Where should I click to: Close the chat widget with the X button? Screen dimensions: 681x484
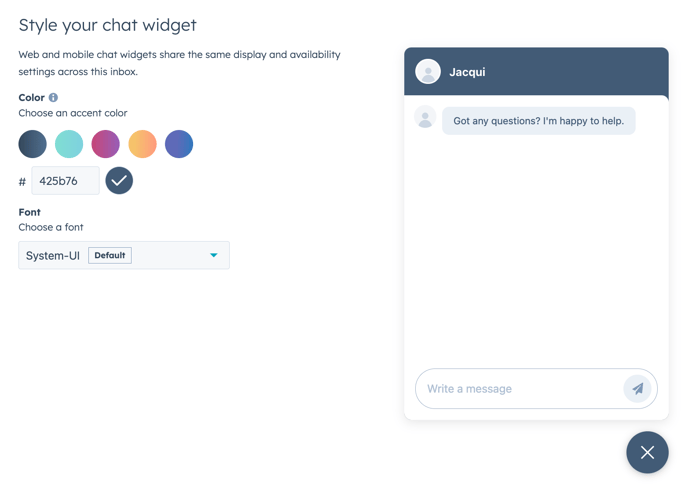click(647, 452)
